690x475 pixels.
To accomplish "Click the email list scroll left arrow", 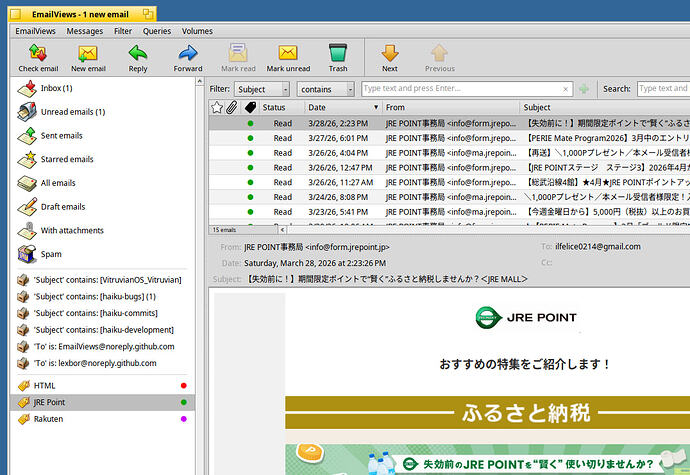I will [283, 230].
